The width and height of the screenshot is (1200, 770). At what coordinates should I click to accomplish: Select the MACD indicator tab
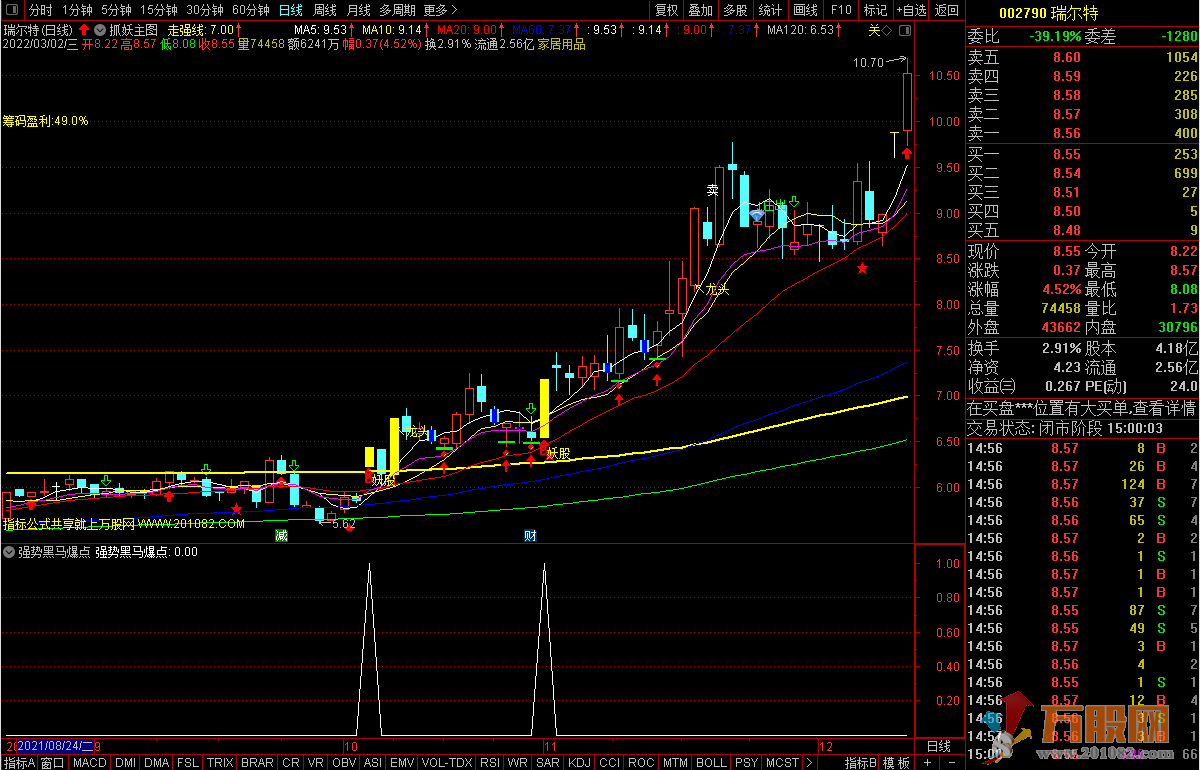[x=90, y=763]
